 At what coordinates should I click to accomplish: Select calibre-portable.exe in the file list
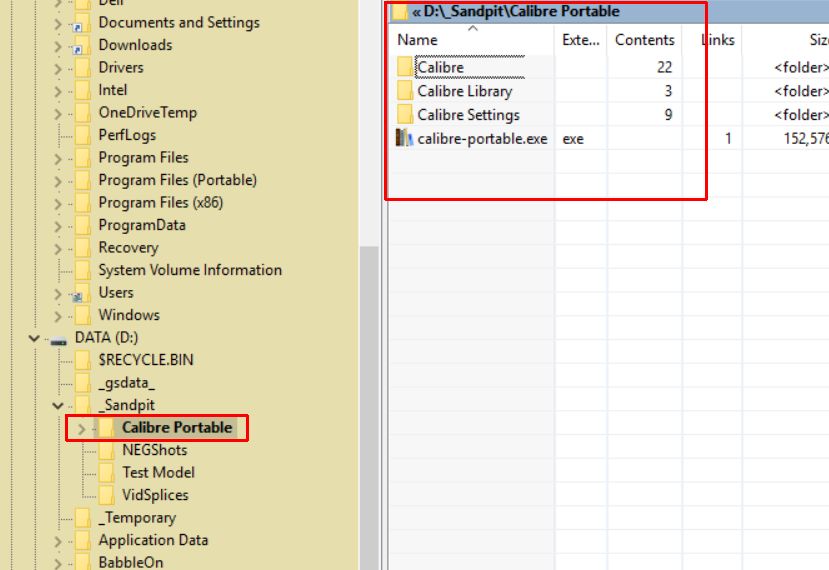[482, 139]
